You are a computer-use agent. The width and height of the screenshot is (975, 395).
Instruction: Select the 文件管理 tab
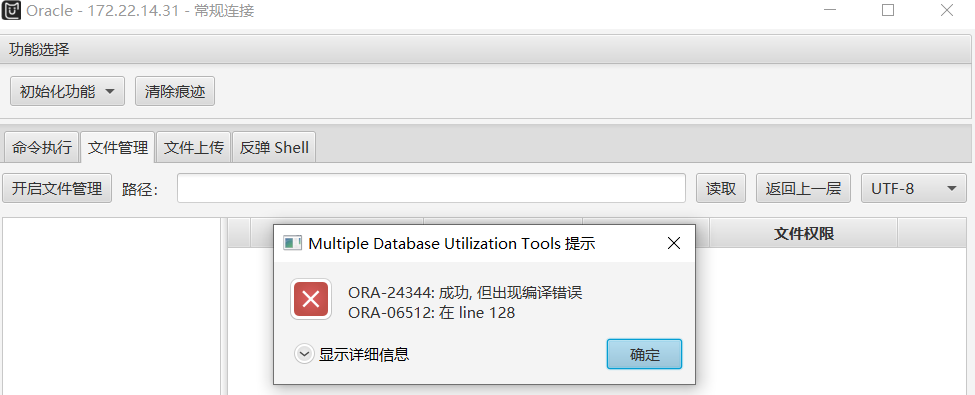[x=118, y=148]
